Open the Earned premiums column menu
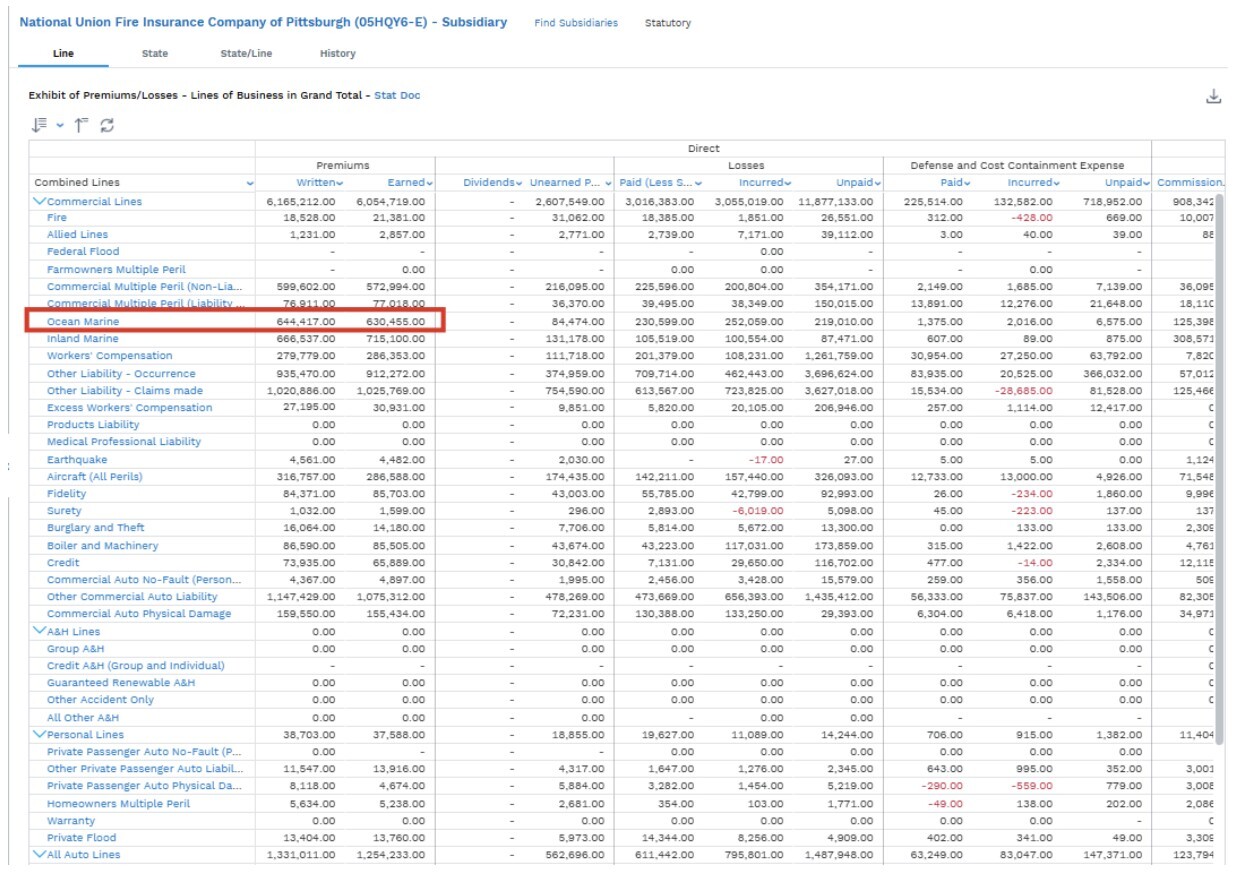1237x872 pixels. (430, 183)
